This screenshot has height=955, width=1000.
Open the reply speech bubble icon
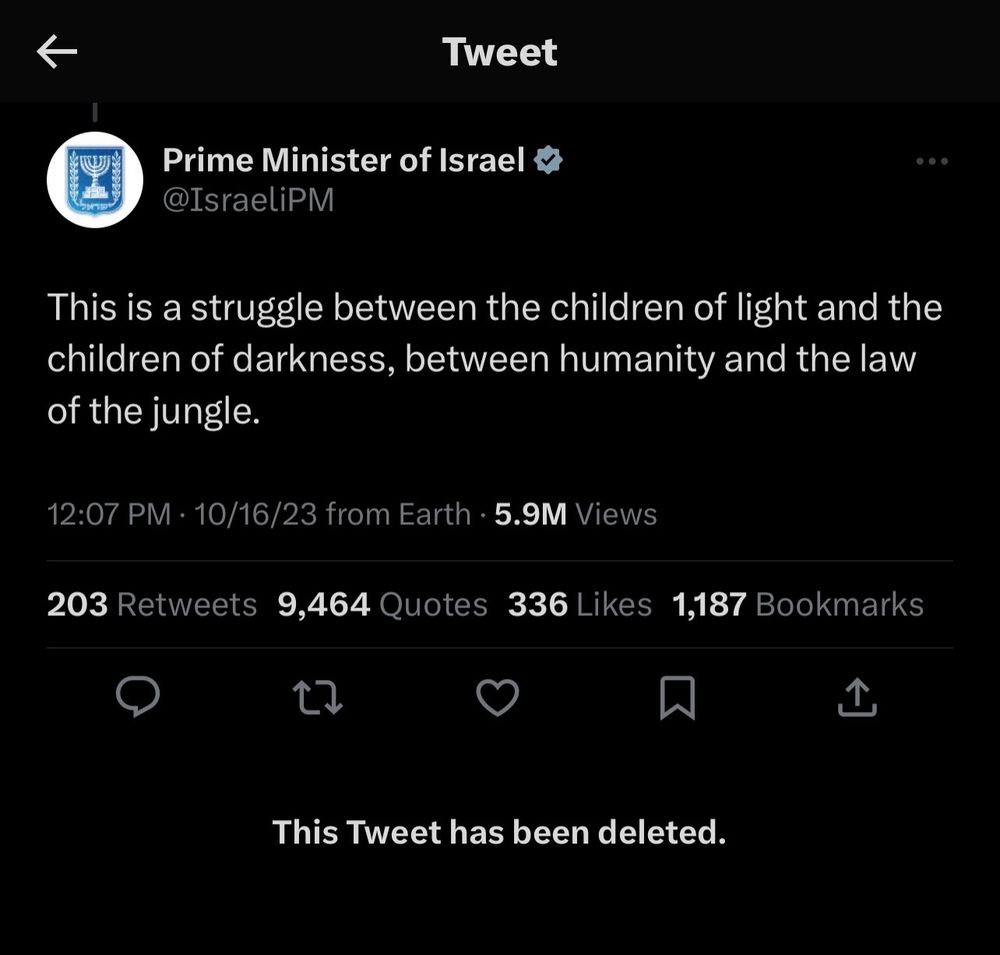point(138,697)
